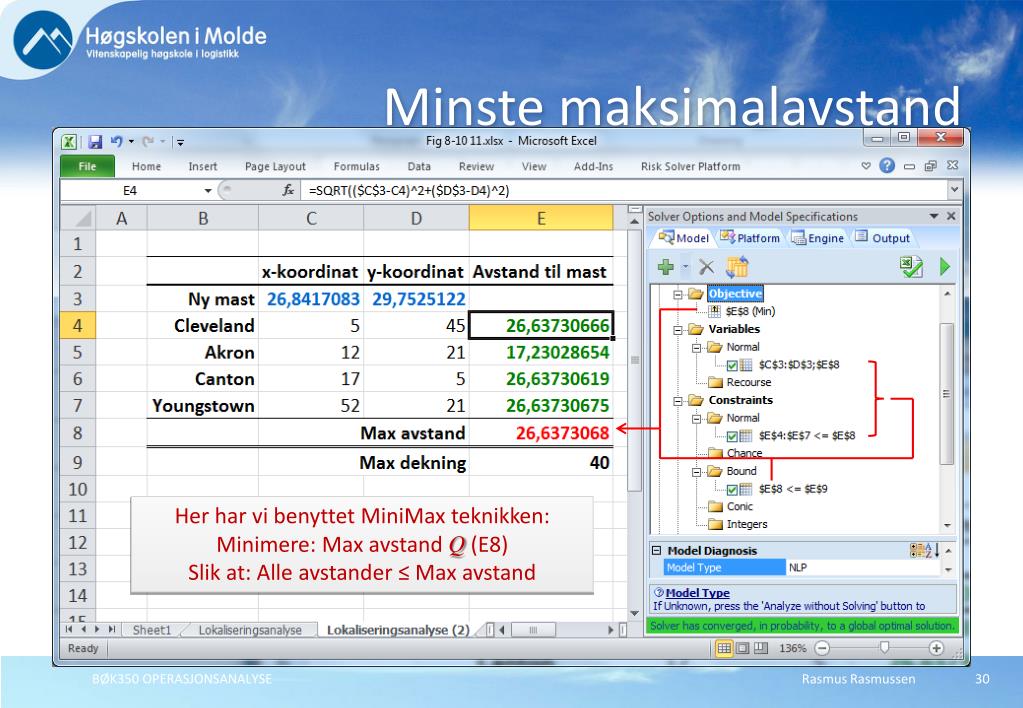1023x708 pixels.
Task: Click the Redo arrow icon
Action: [148, 141]
